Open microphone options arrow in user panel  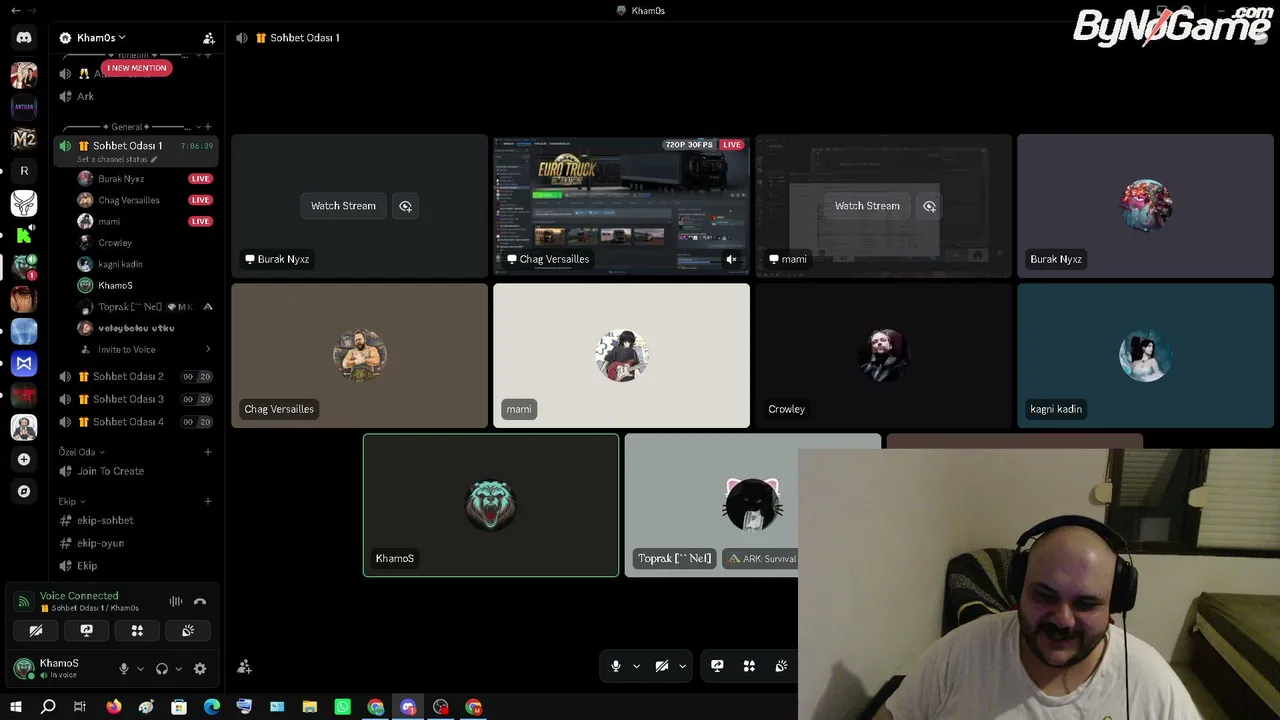pos(140,669)
